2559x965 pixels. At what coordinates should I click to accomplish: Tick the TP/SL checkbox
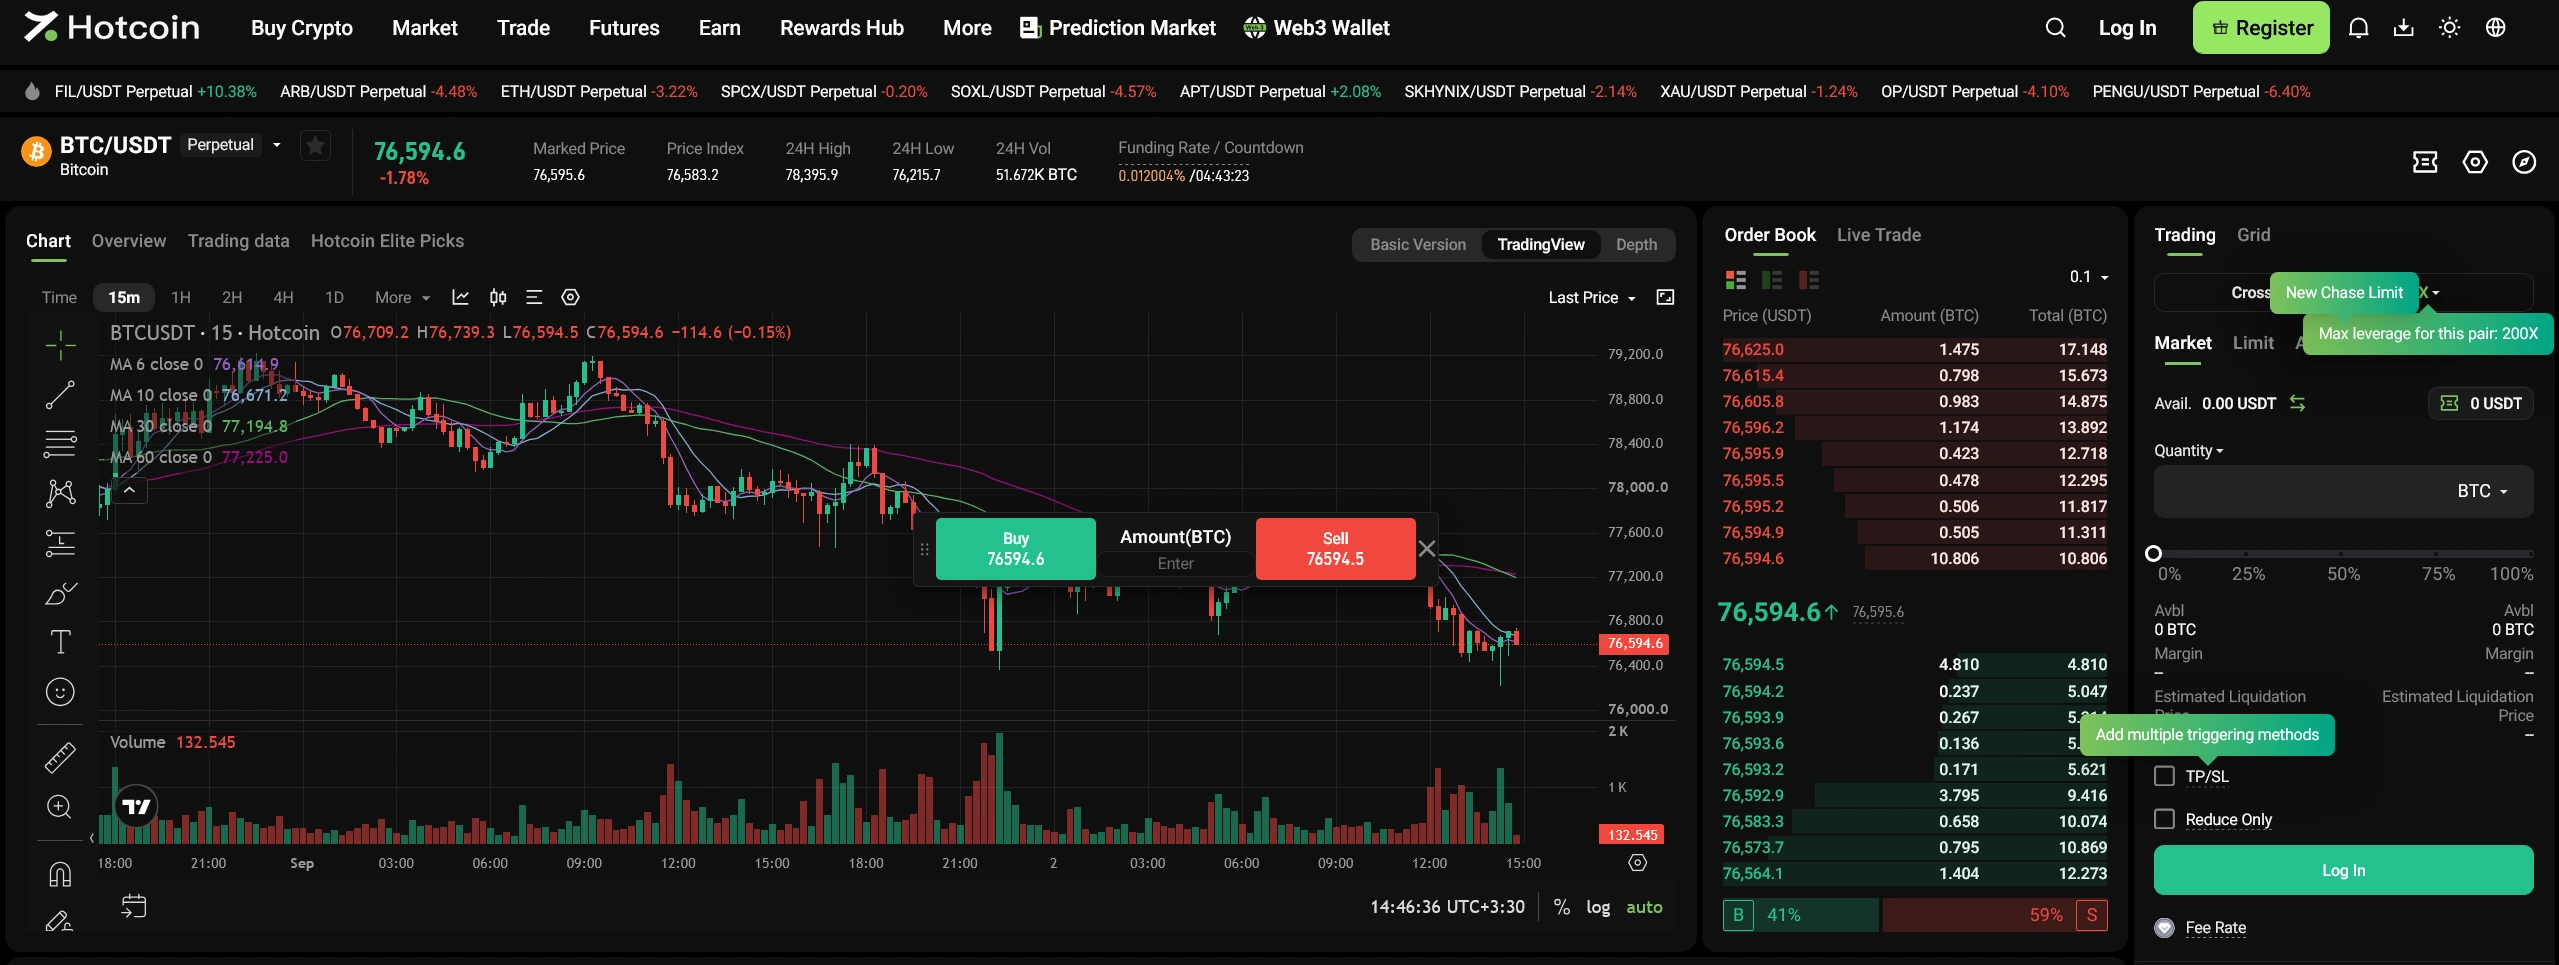coord(2164,776)
